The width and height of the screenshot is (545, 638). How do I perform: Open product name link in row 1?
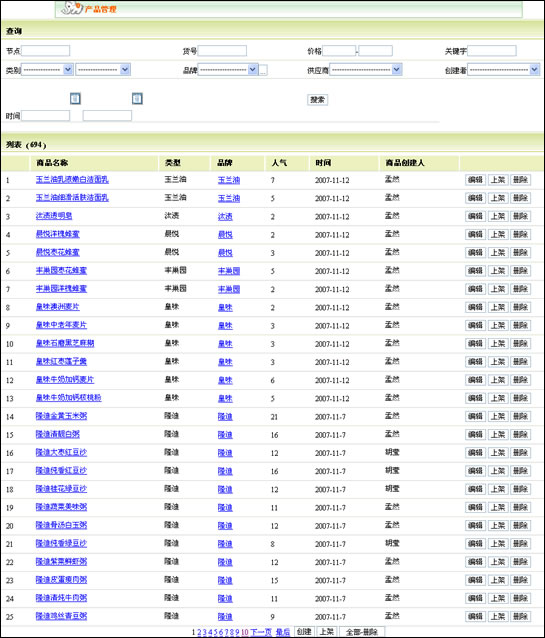click(x=72, y=179)
